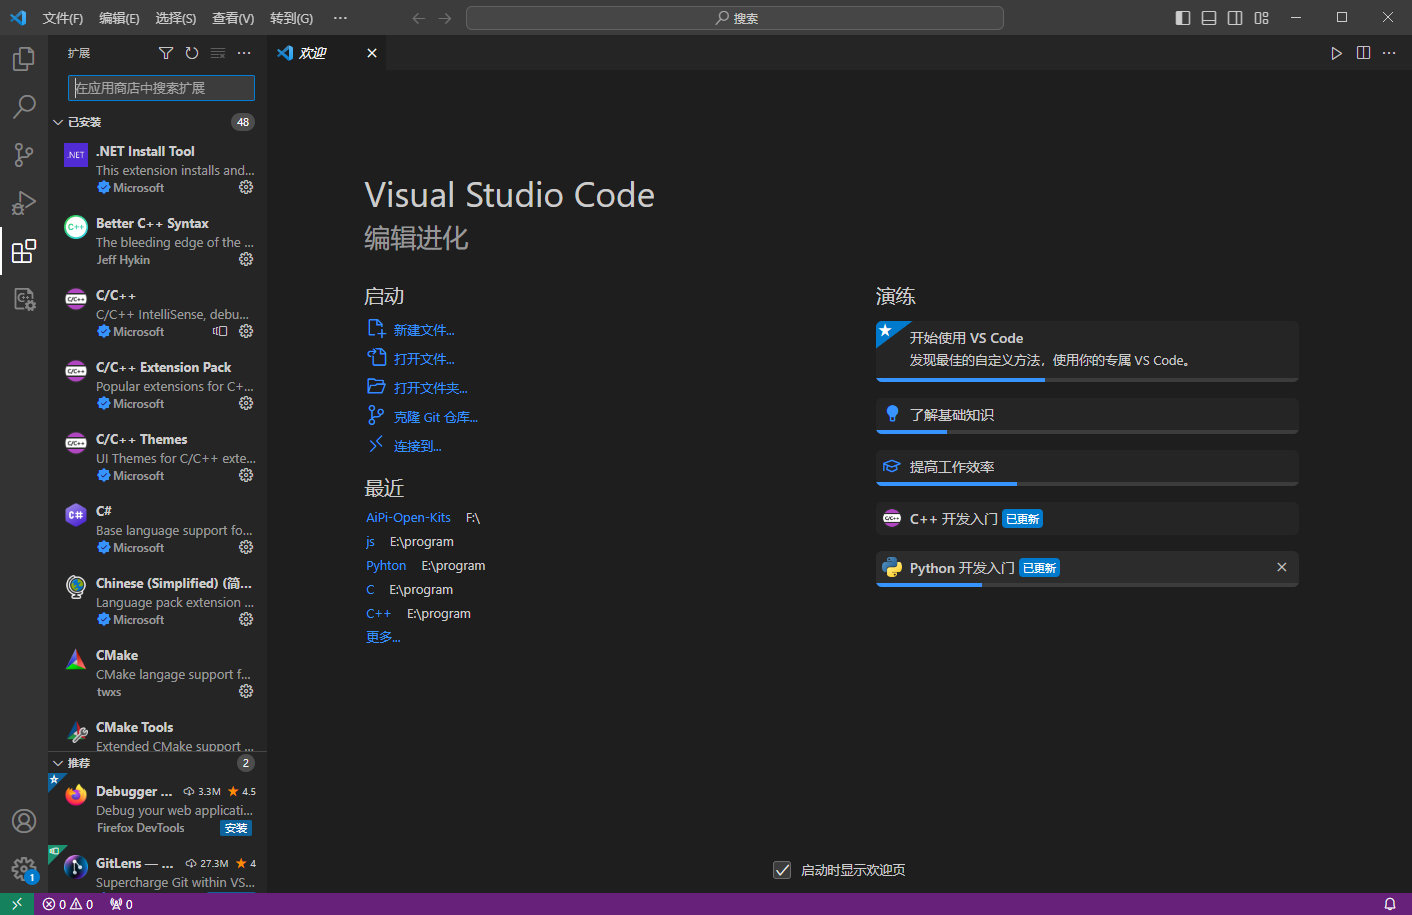Click the remote window status bar icon
Viewport: 1412px width, 915px height.
(x=17, y=904)
